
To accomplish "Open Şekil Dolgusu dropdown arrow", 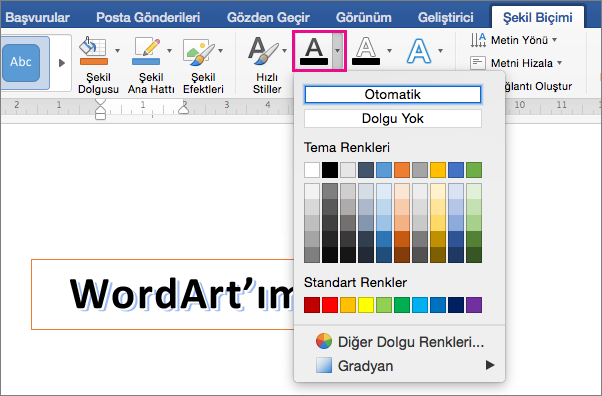I will pos(117,50).
